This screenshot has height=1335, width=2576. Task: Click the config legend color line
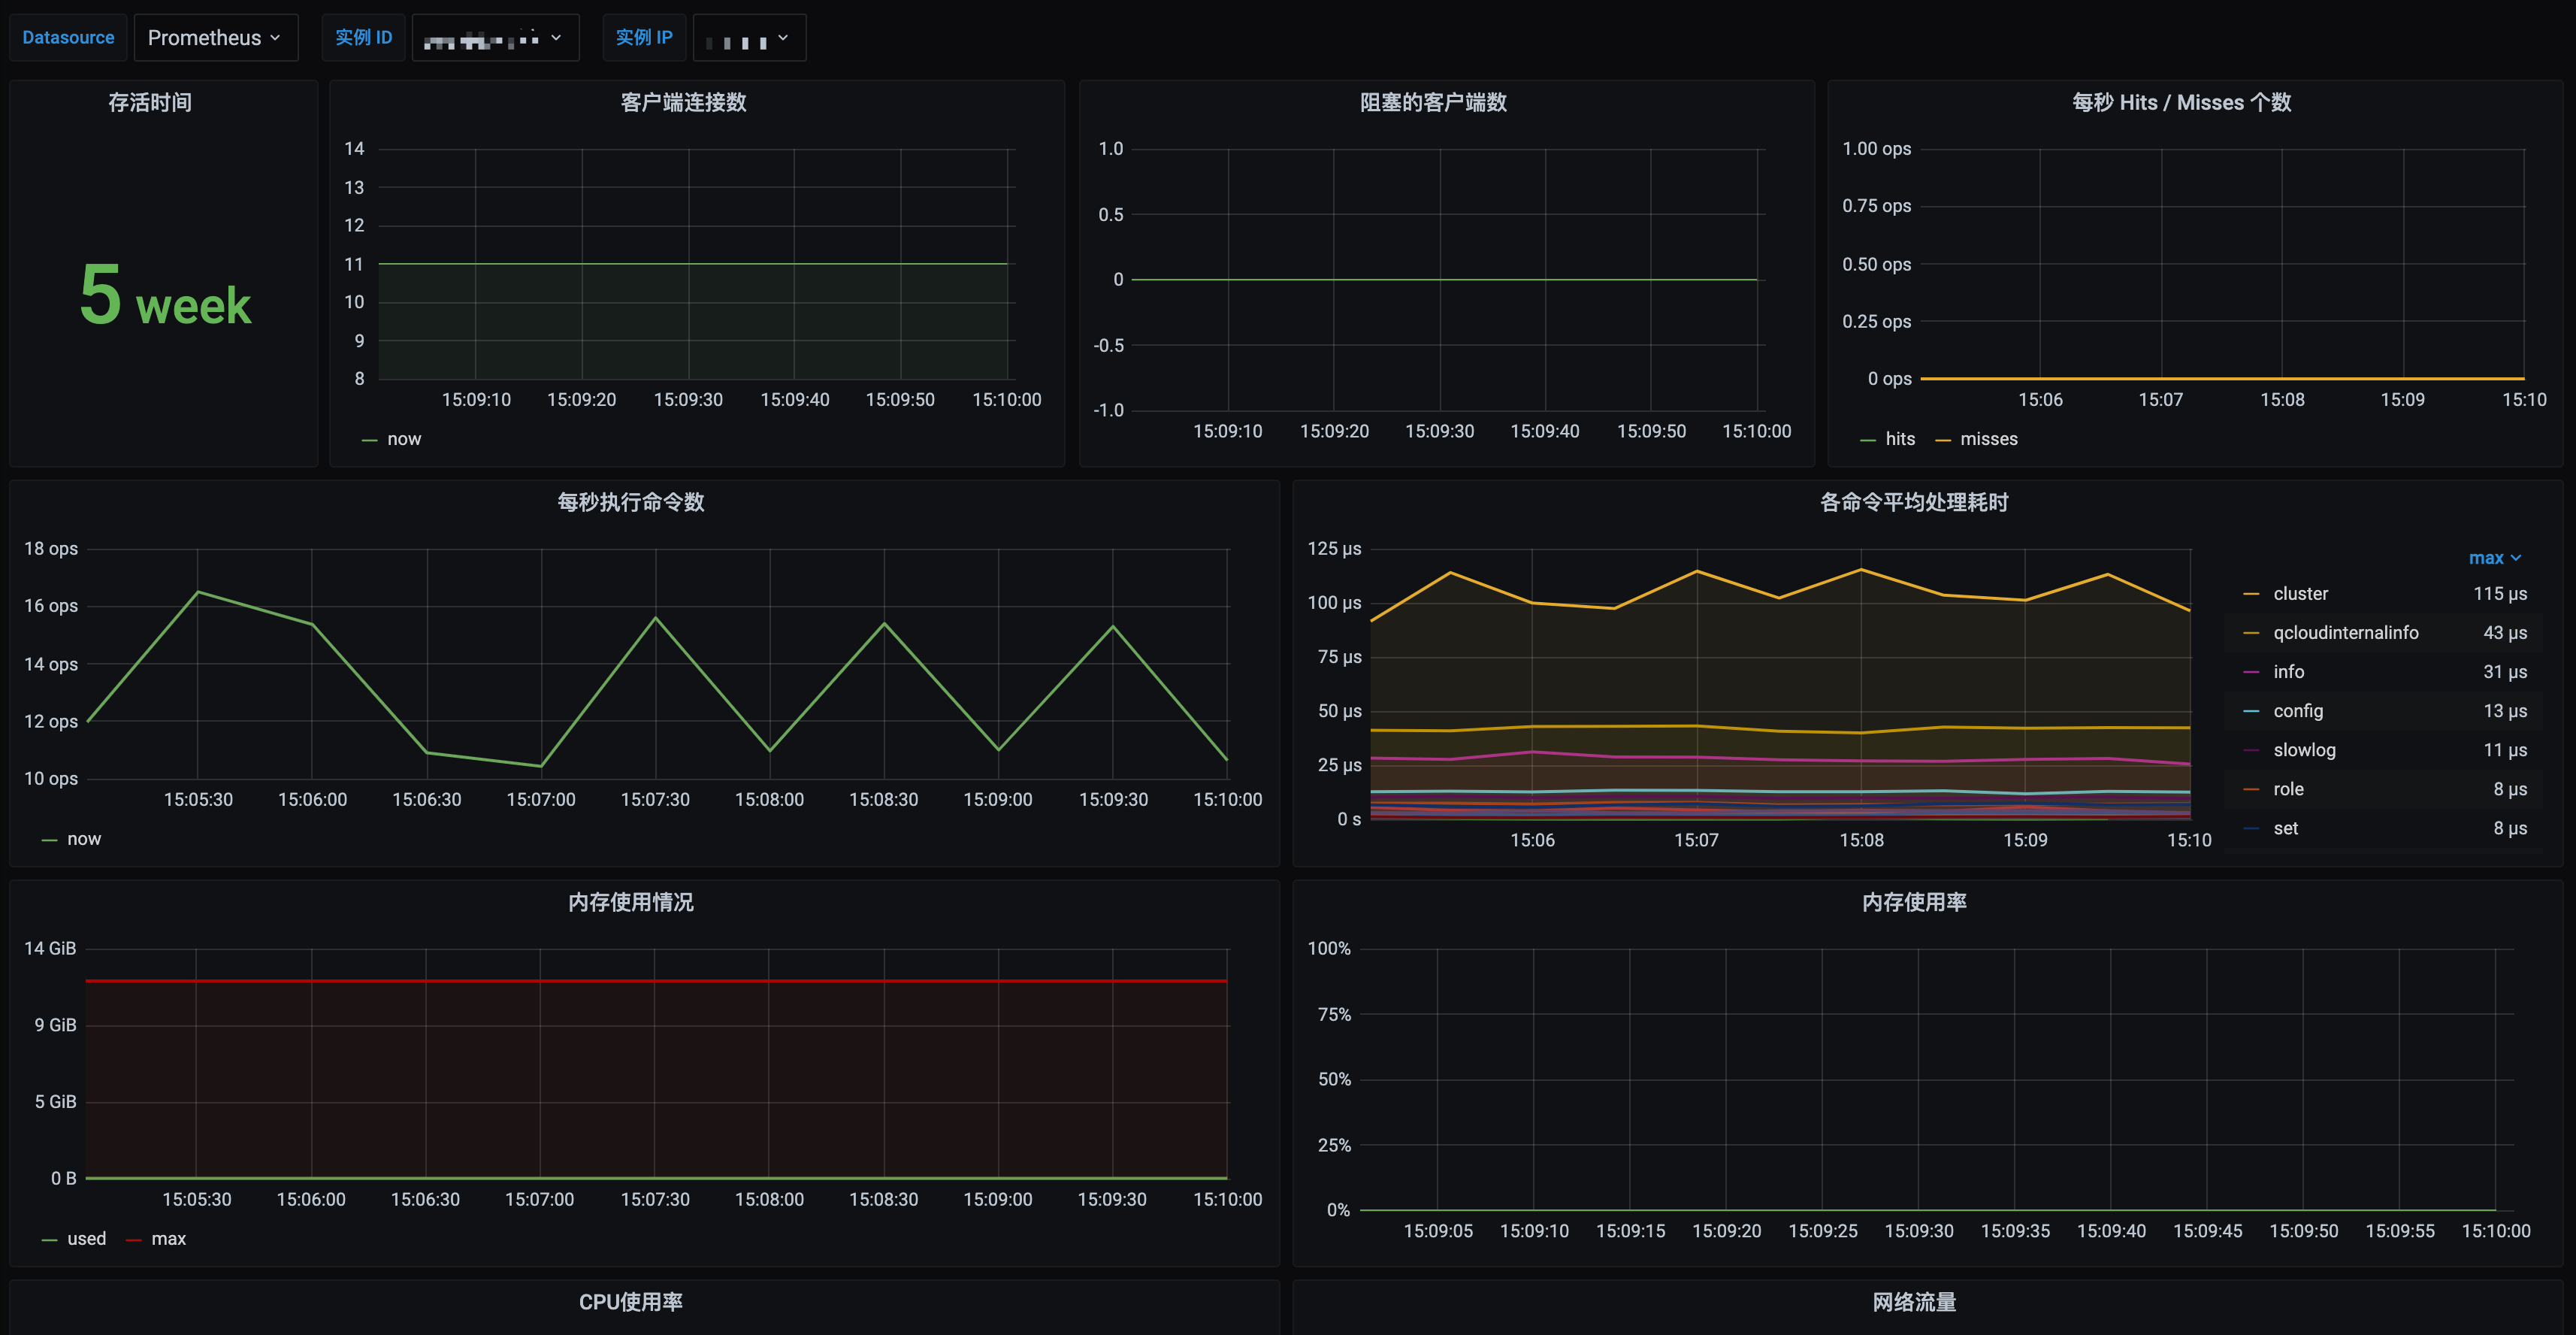click(x=2251, y=711)
